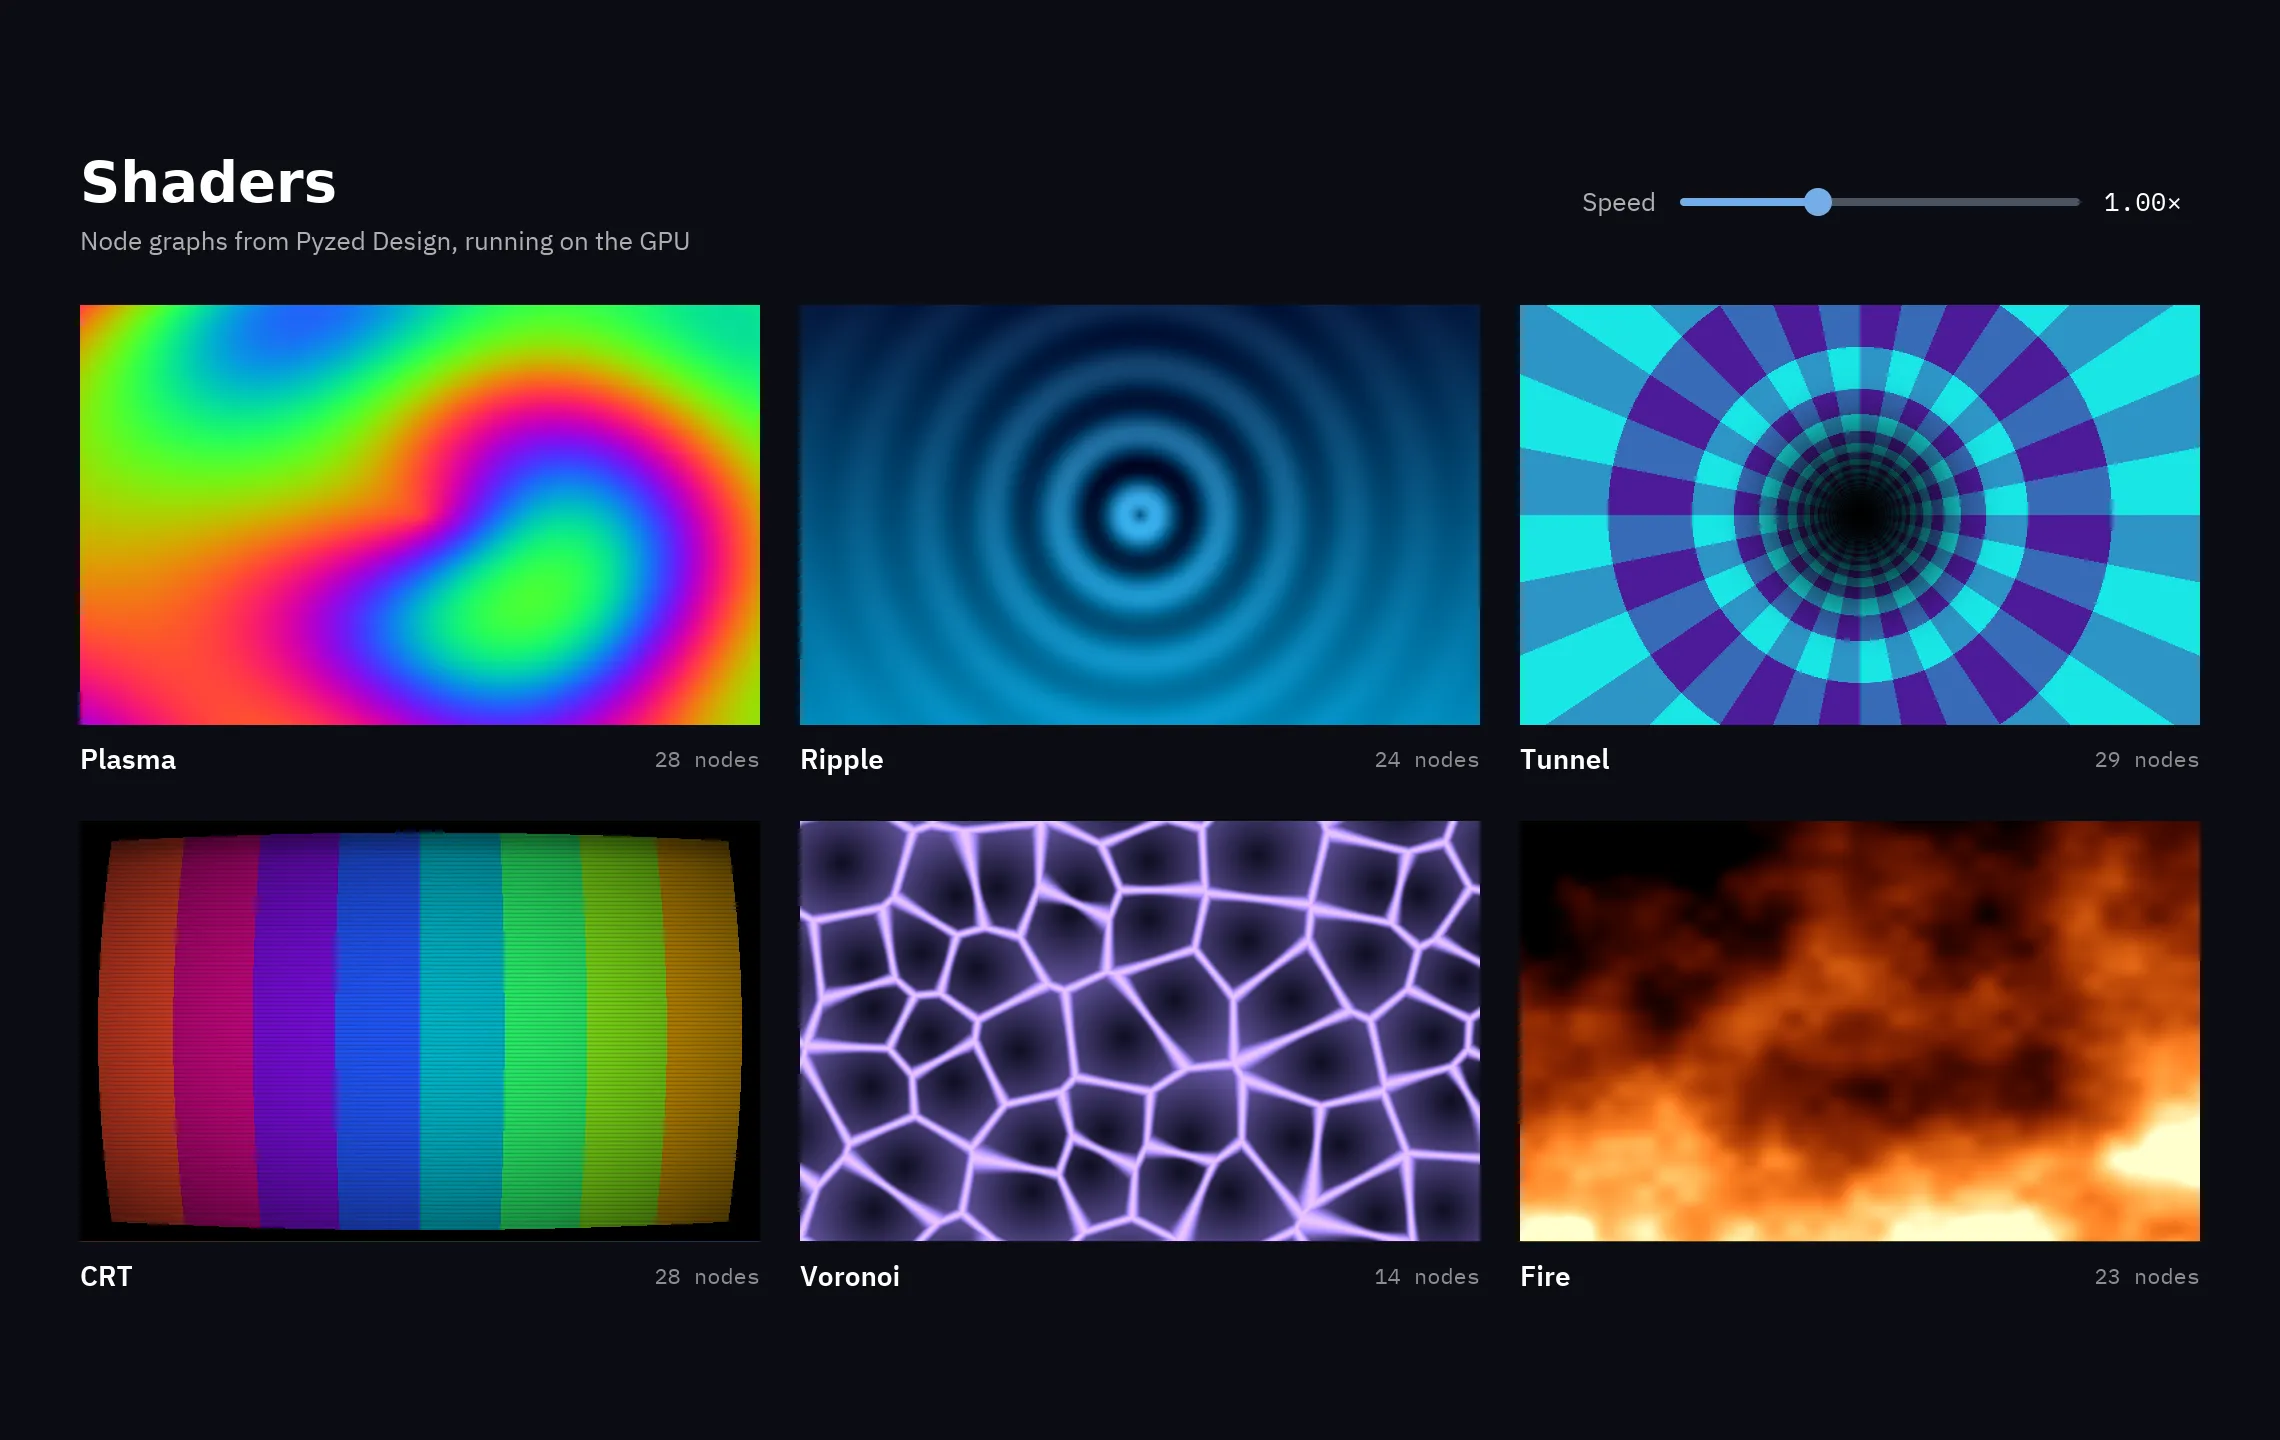
Task: Click the Pyzed Design subtitle text
Action: [x=385, y=242]
